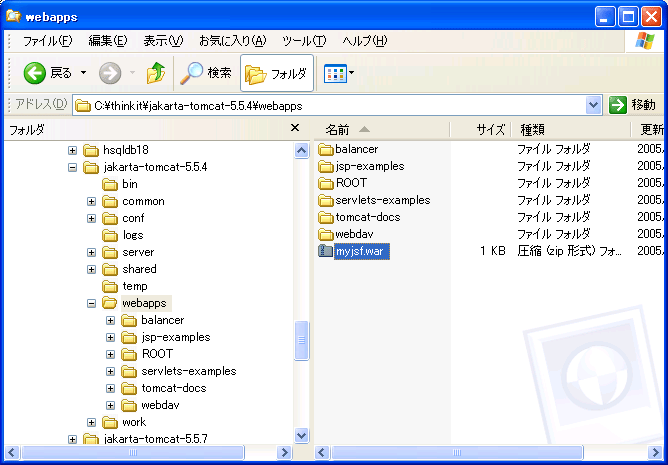Open the 表示(V) menu
This screenshot has height=465, width=668.
coord(163,41)
